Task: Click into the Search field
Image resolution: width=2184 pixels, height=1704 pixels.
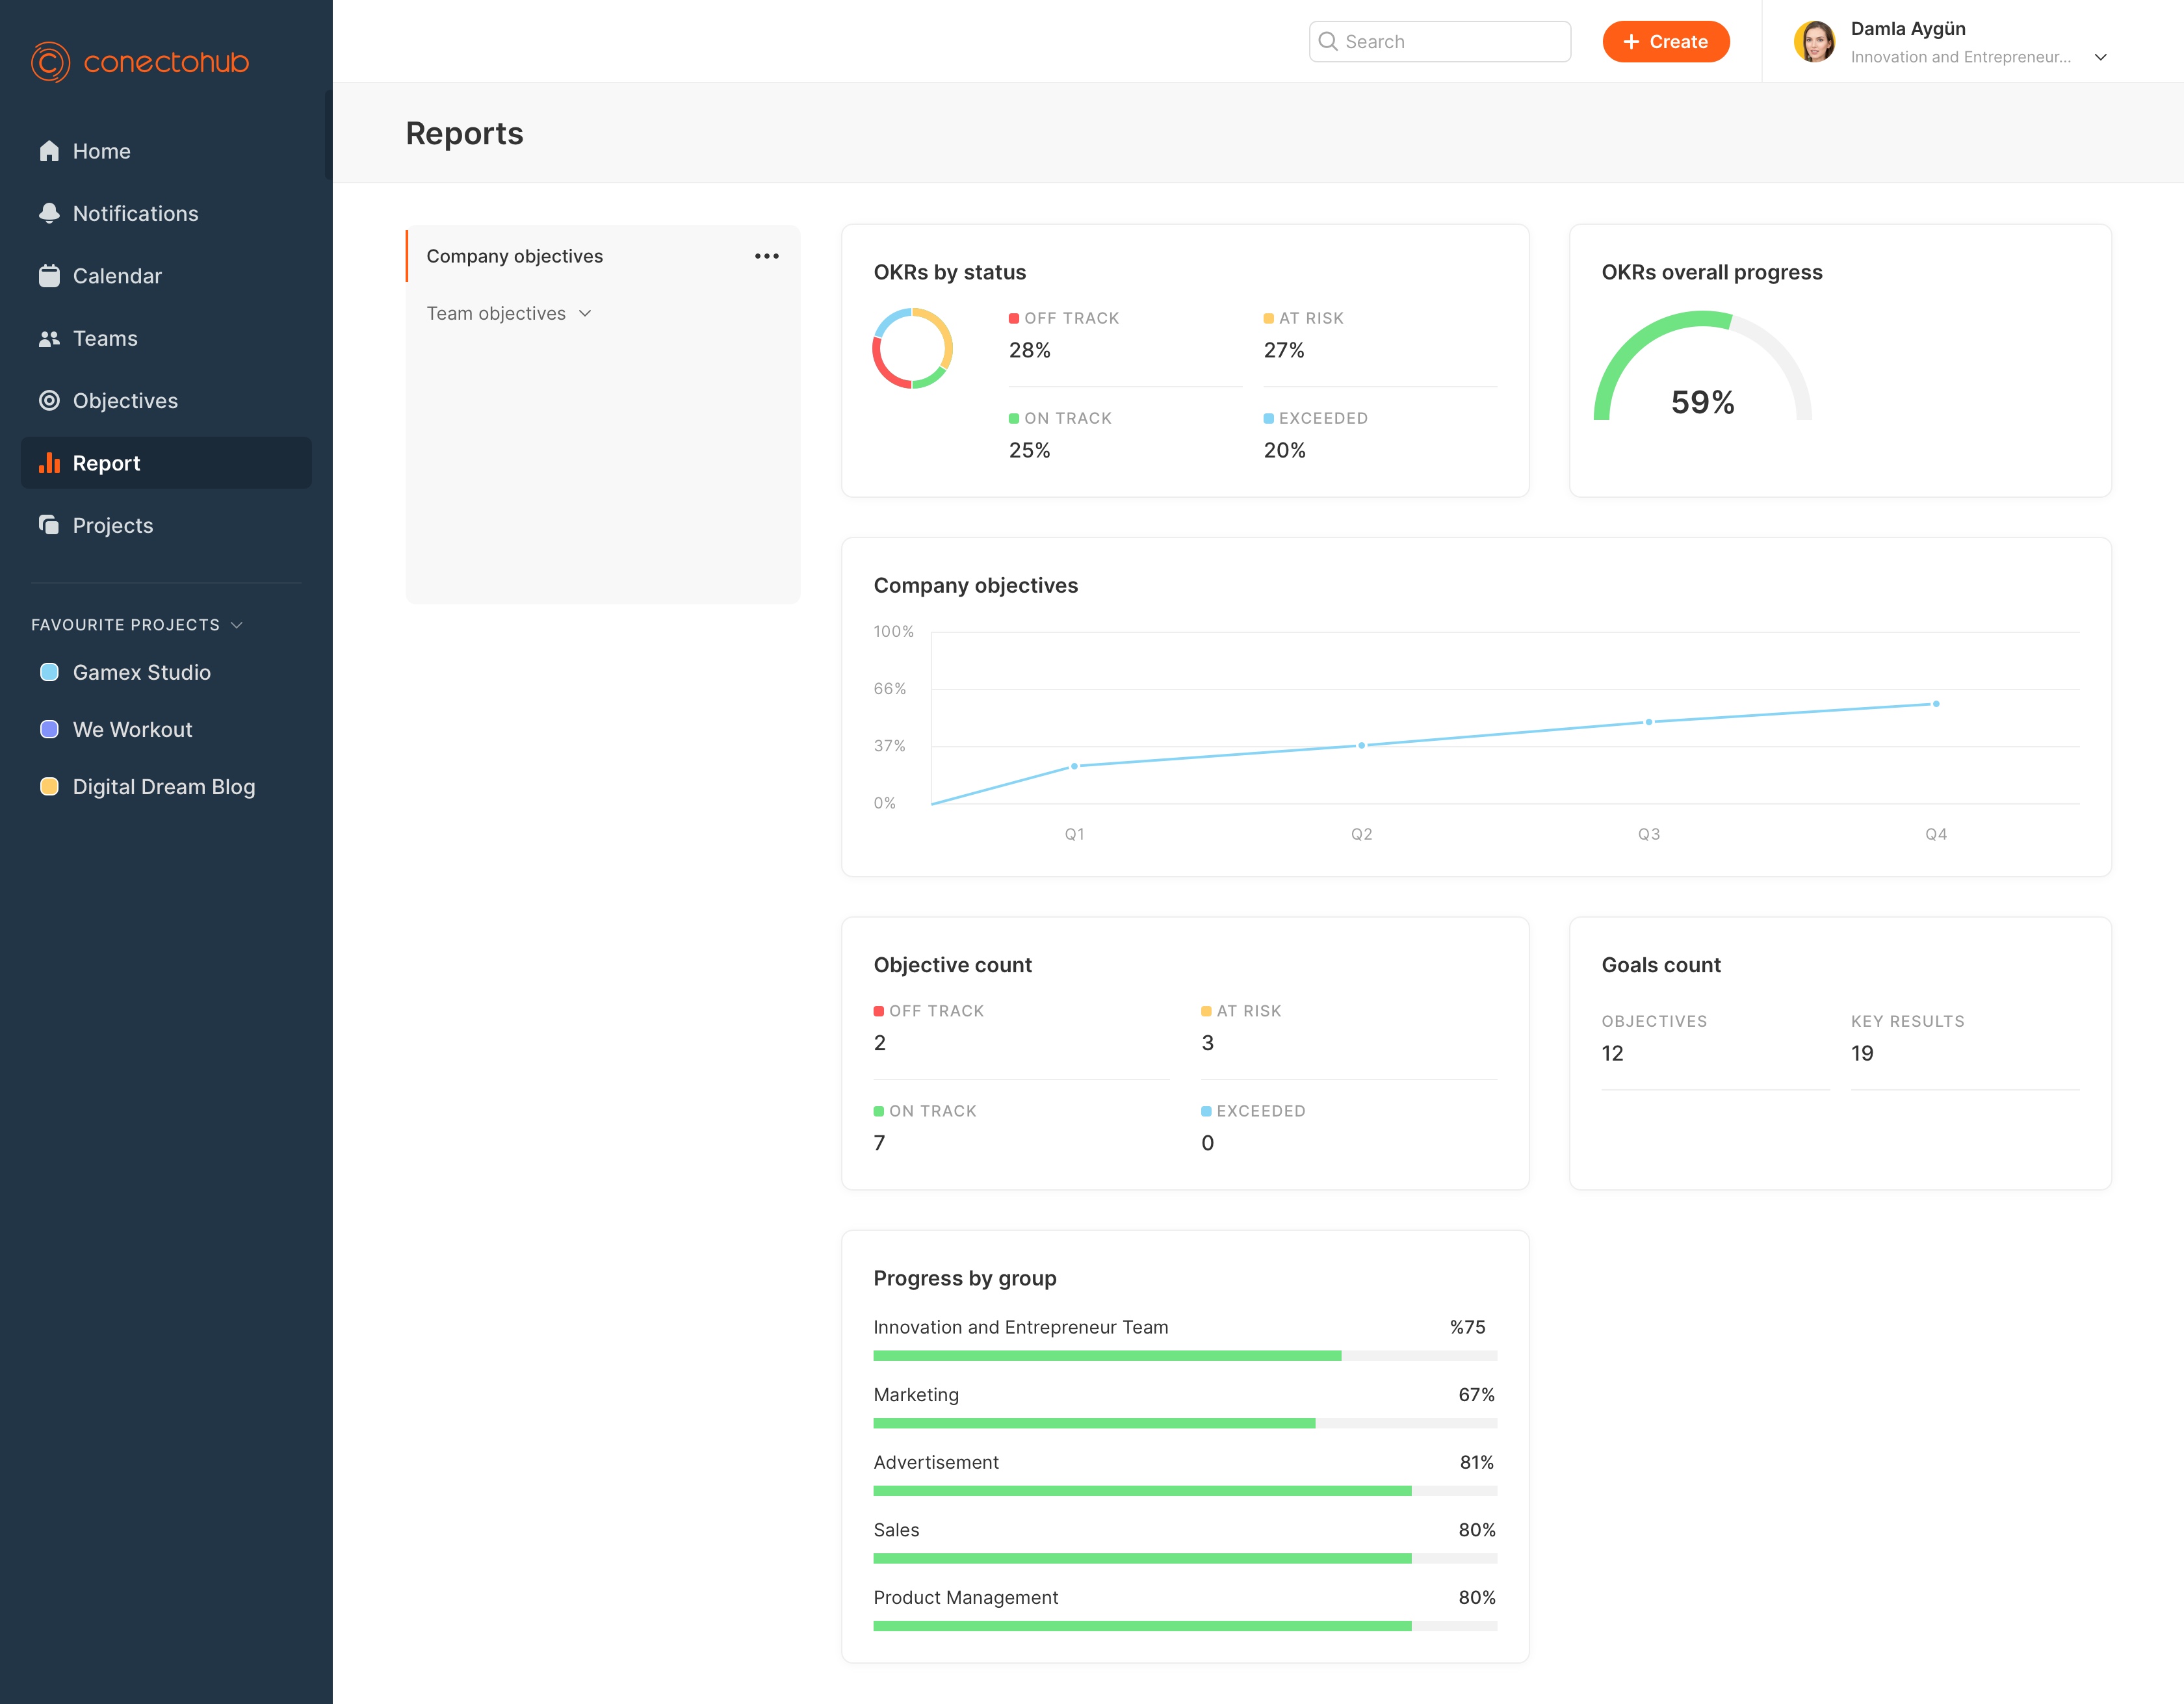Action: [1450, 41]
